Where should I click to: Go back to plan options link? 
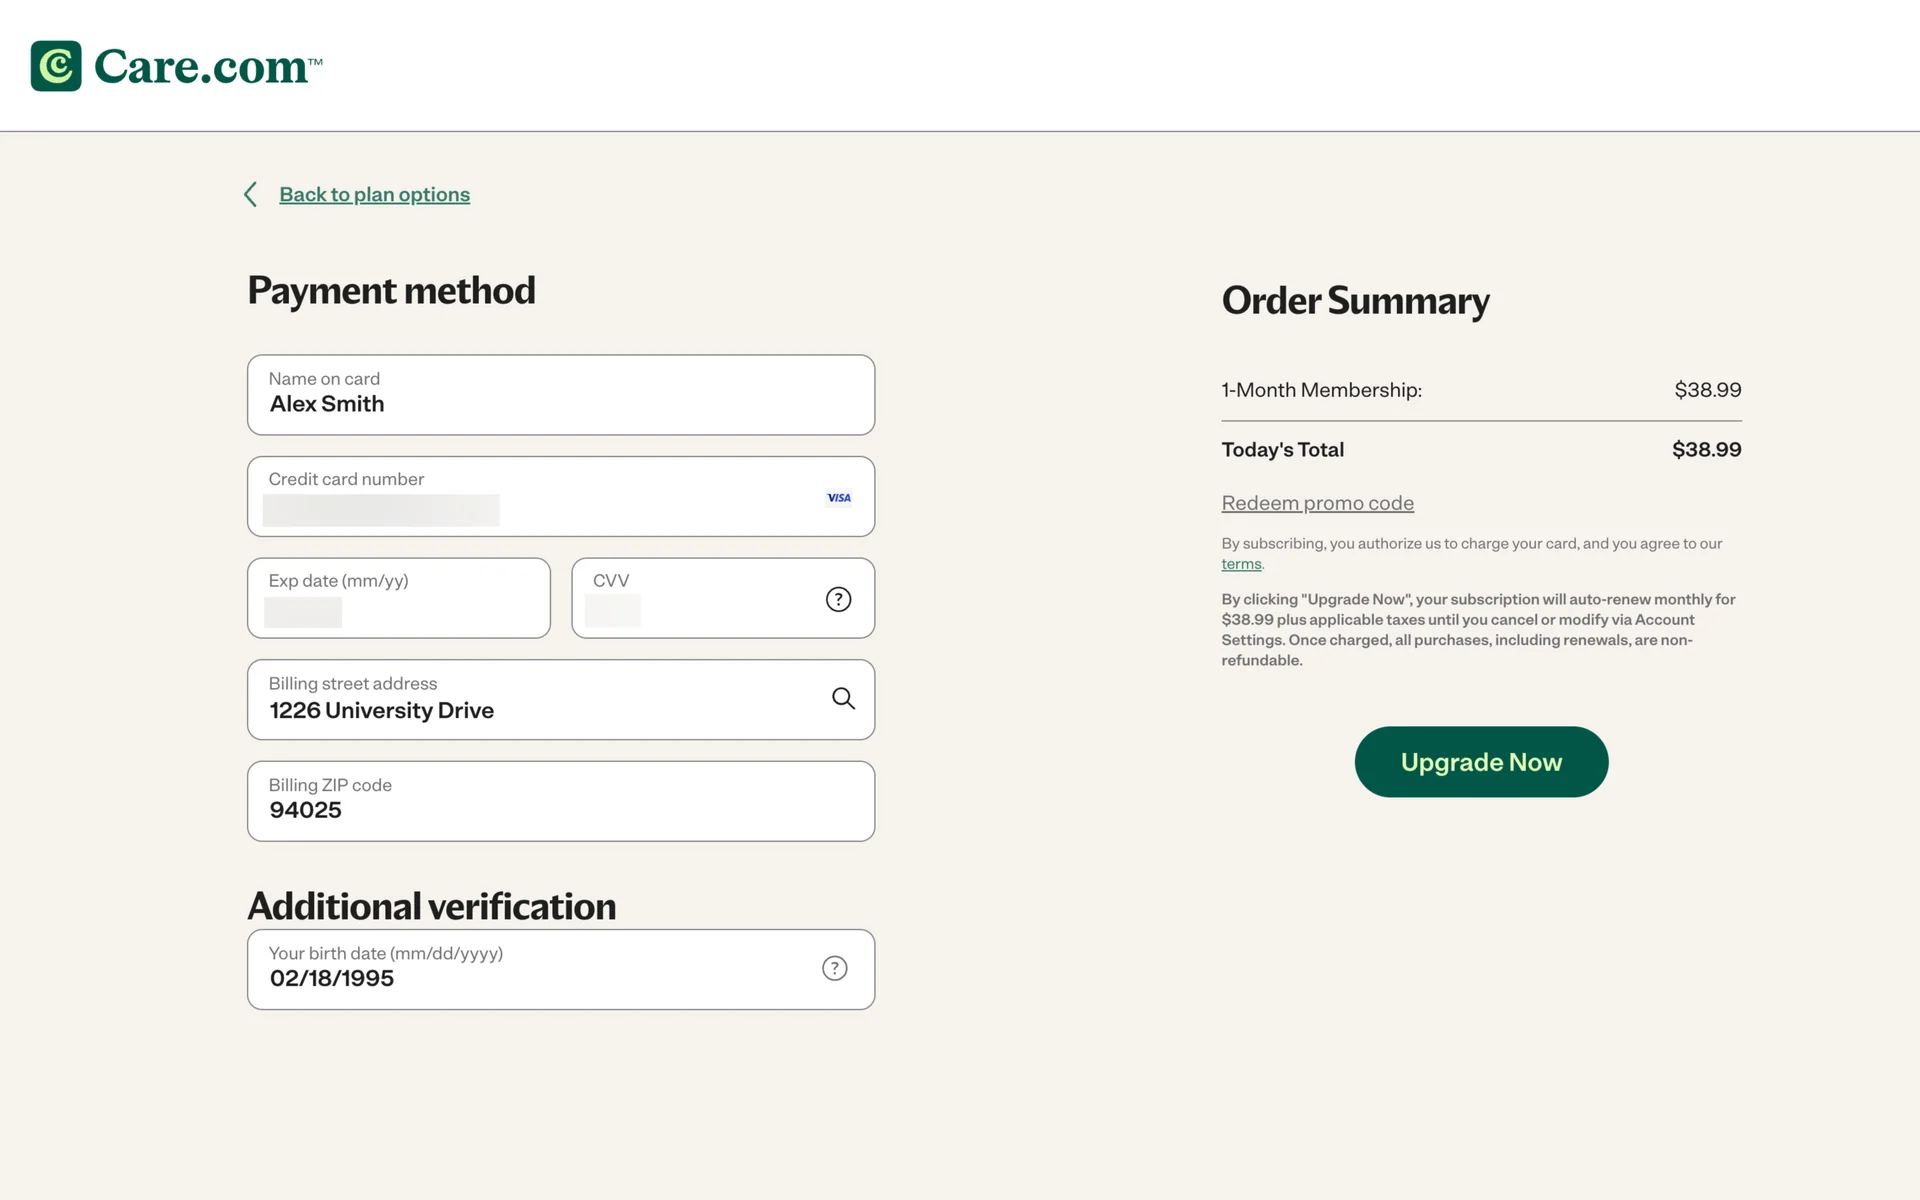tap(374, 194)
